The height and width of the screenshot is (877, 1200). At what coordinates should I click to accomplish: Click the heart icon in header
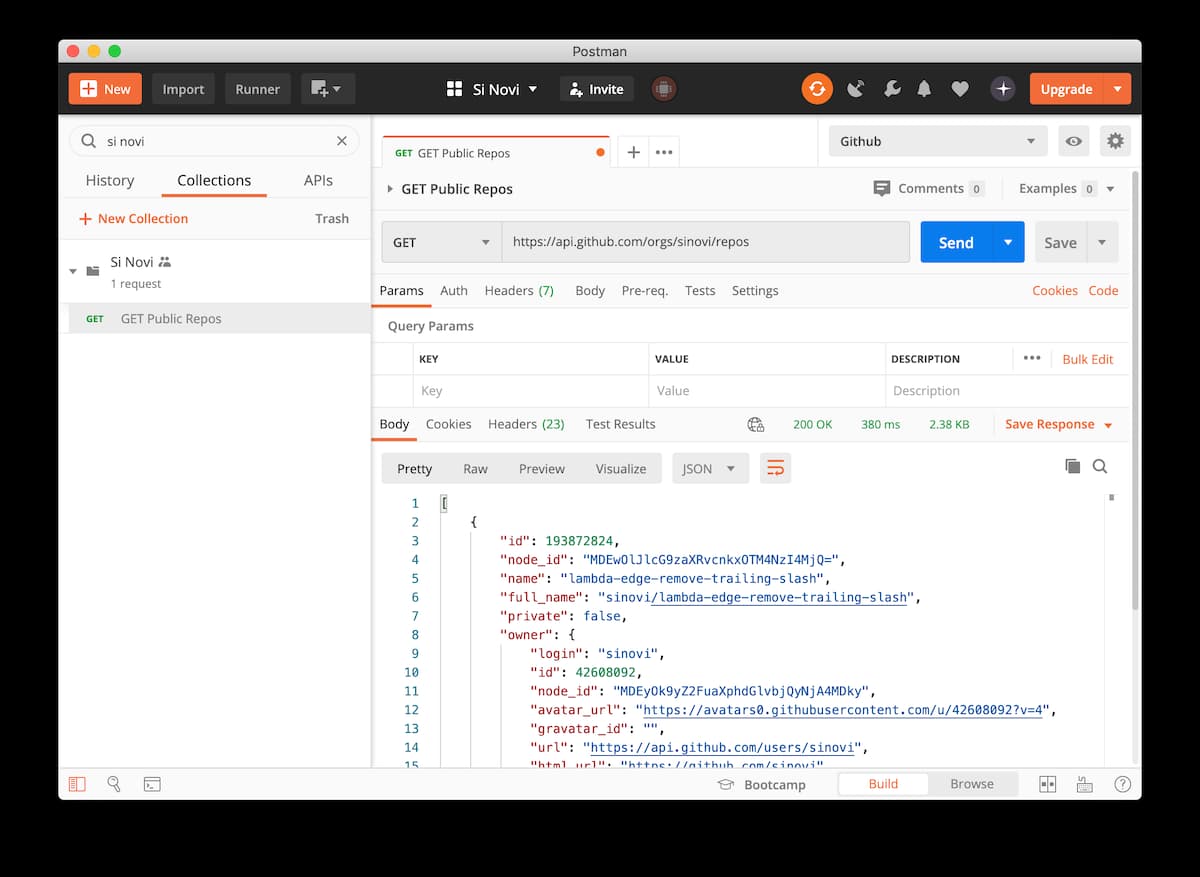tap(960, 89)
